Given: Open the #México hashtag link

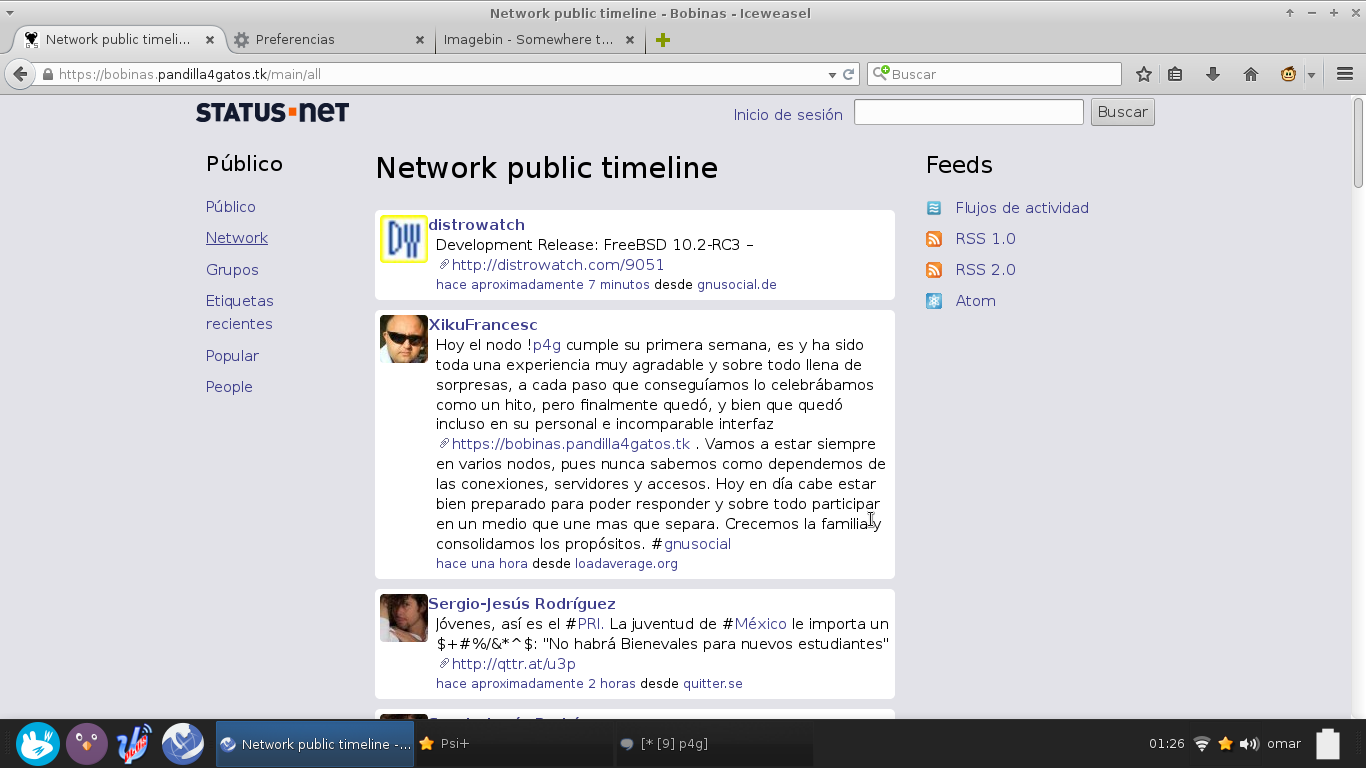Looking at the screenshot, I should coord(761,624).
